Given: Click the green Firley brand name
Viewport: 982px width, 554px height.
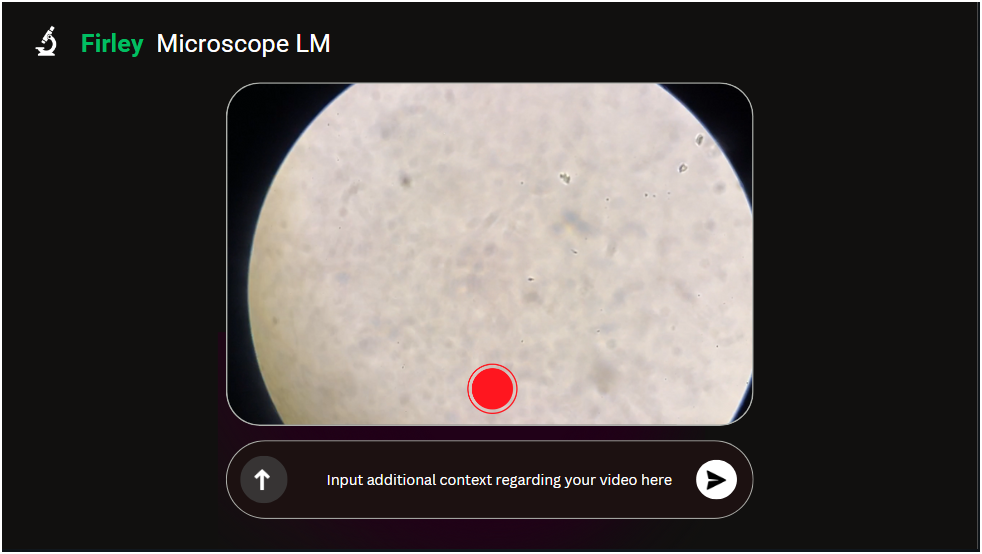Looking at the screenshot, I should (112, 43).
